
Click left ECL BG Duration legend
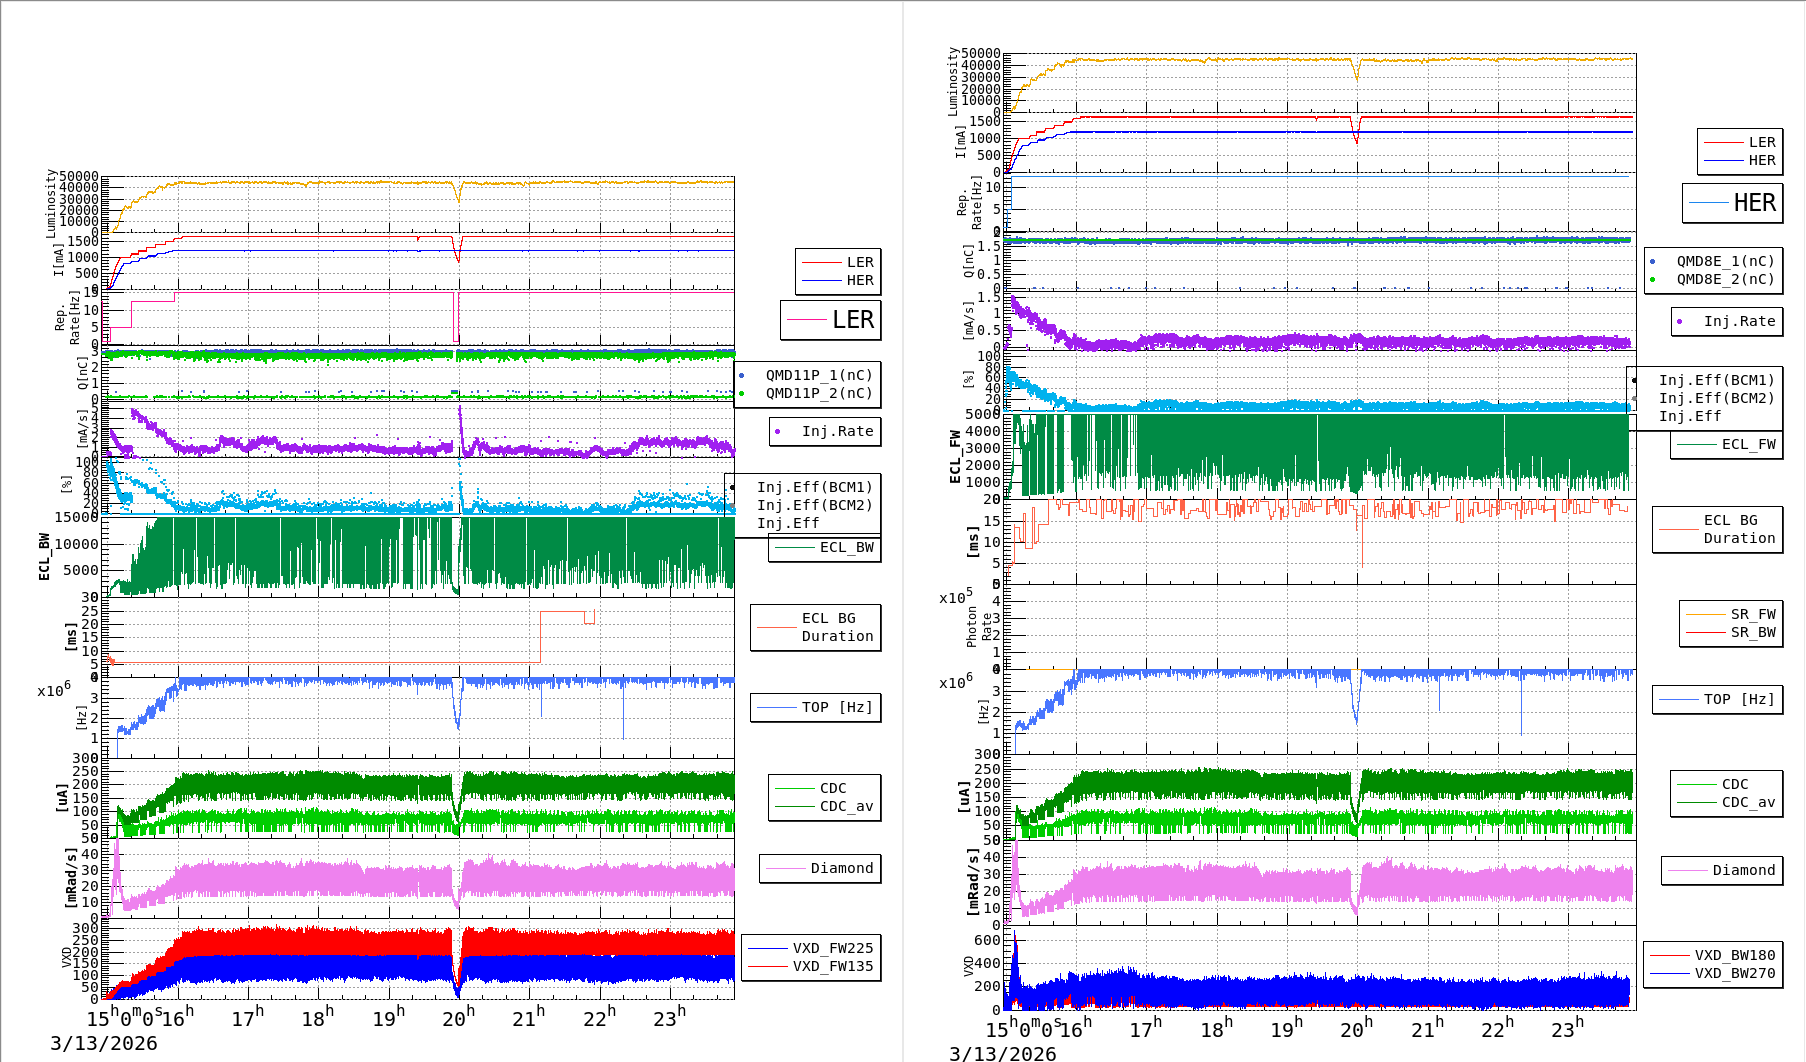[816, 627]
